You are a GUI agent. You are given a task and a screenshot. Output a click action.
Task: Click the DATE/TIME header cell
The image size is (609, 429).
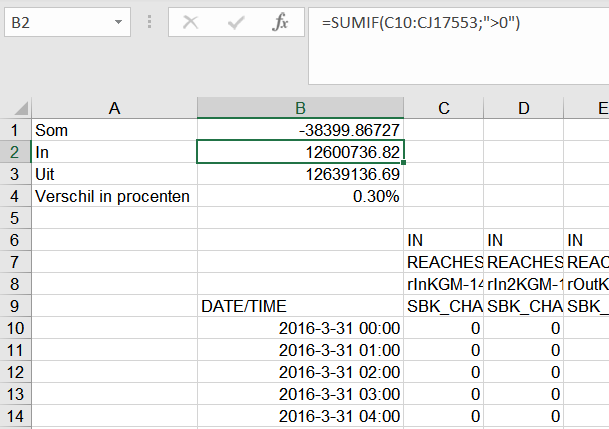pos(301,305)
